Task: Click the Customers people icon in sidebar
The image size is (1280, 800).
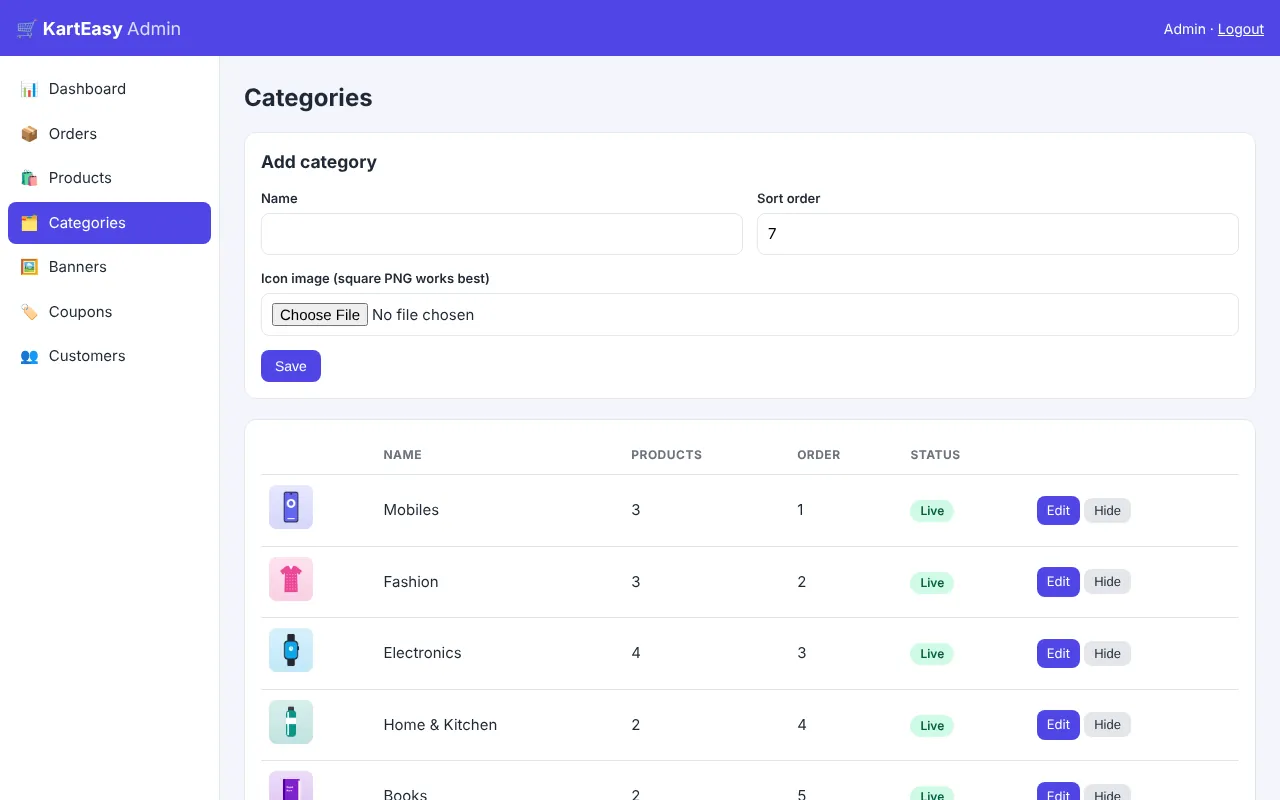Action: click(29, 356)
